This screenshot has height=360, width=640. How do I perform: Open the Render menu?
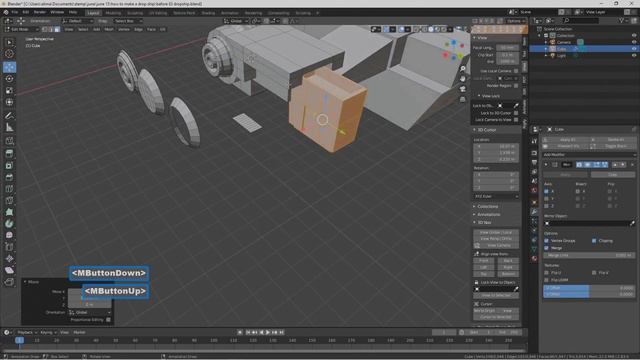click(x=40, y=12)
